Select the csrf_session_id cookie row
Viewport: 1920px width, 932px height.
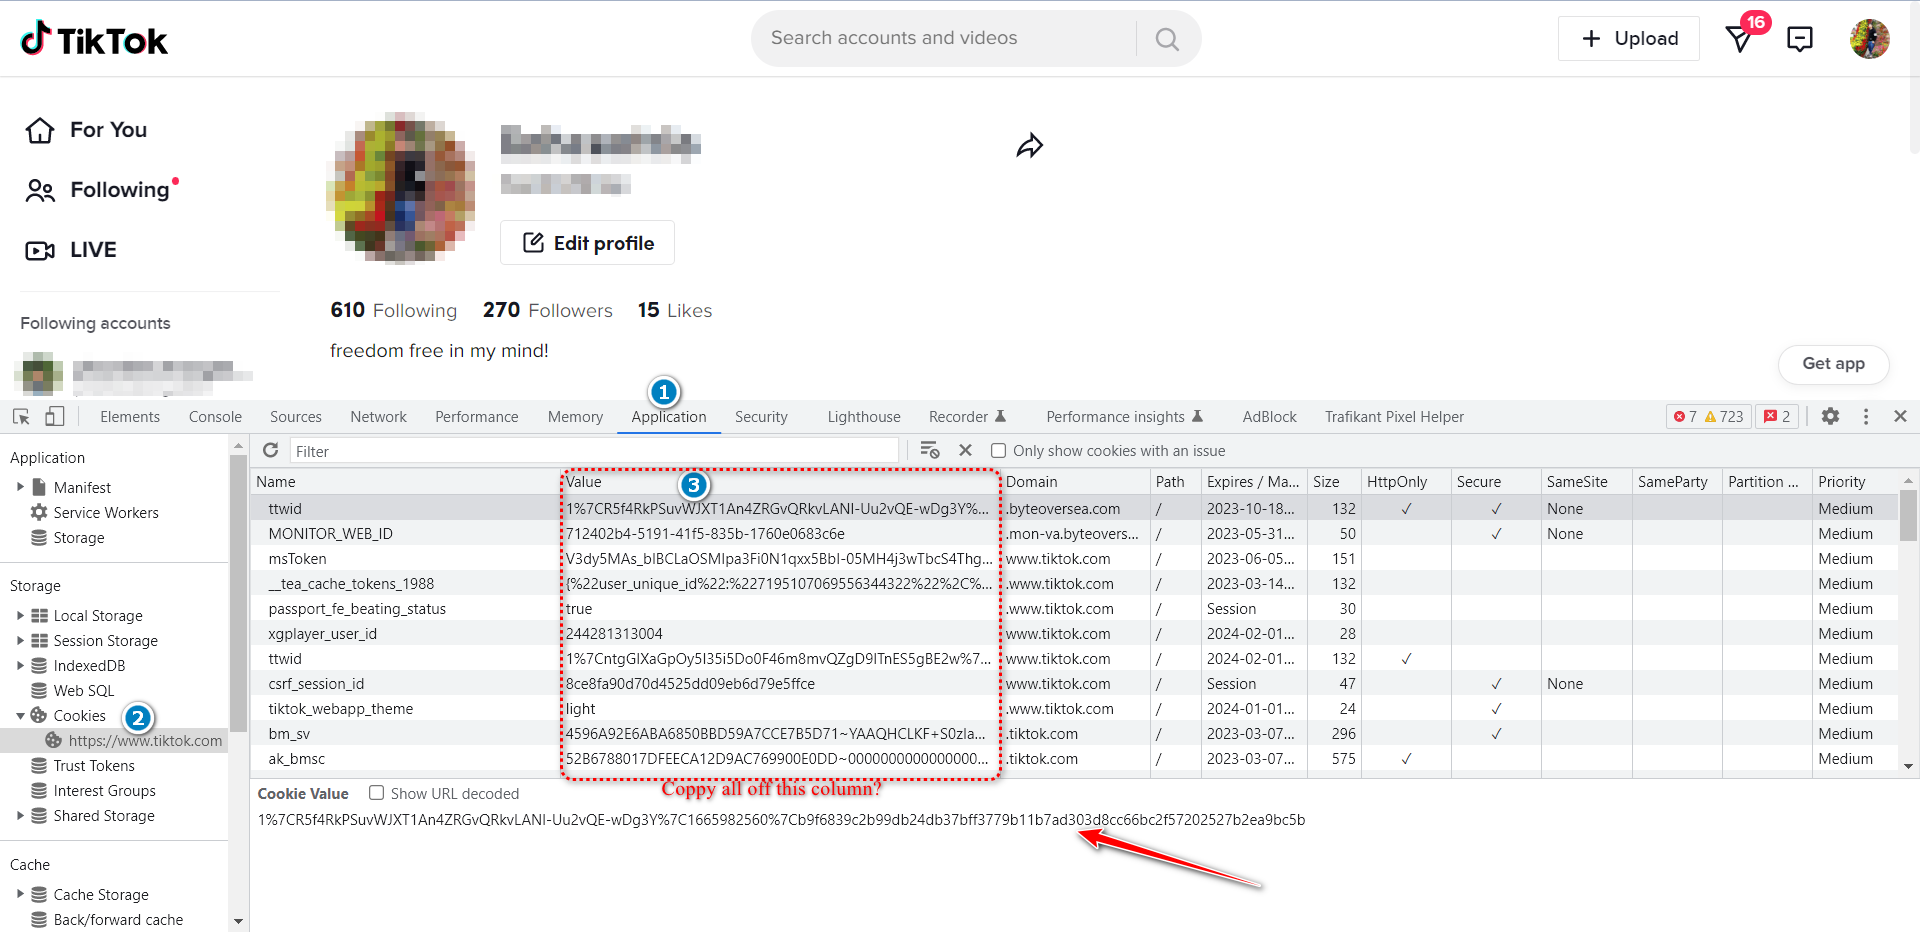pyautogui.click(x=1075, y=684)
